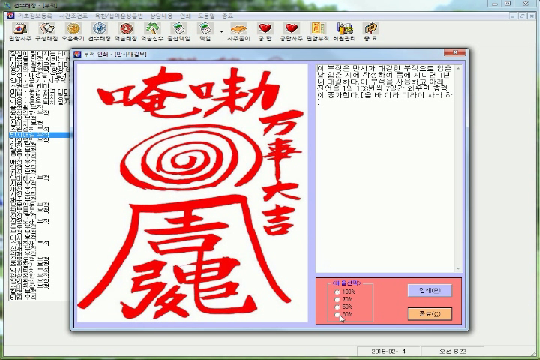The image size is (540, 360).
Task: Click the description scrollbar down arrow
Action: [x=458, y=269]
